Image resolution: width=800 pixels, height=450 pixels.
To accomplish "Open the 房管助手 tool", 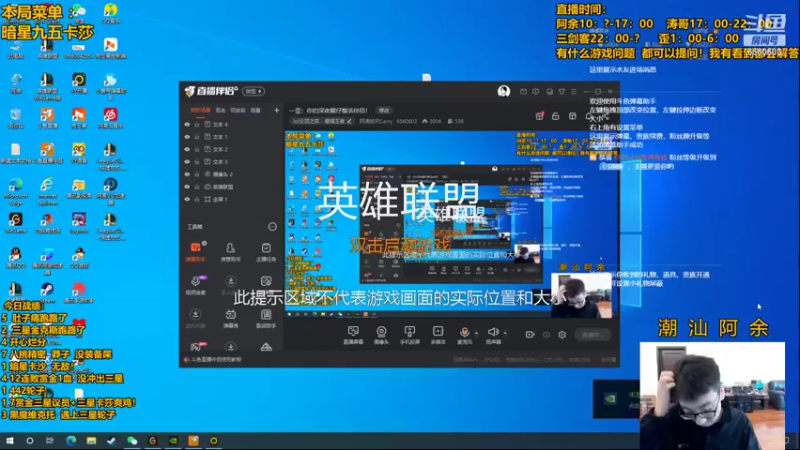I will point(231,252).
